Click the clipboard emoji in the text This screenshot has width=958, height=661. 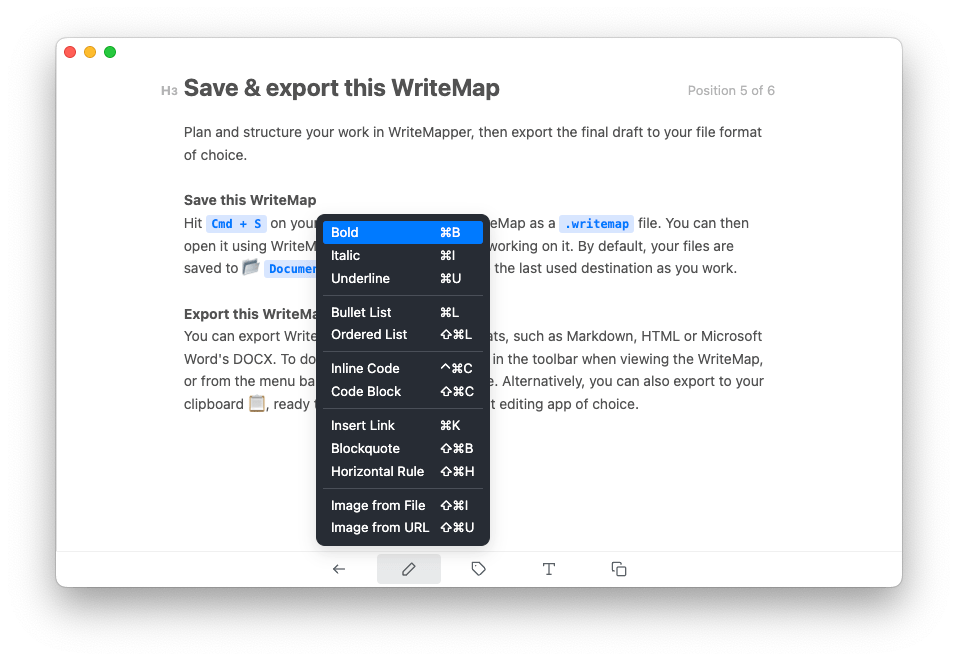pos(257,404)
